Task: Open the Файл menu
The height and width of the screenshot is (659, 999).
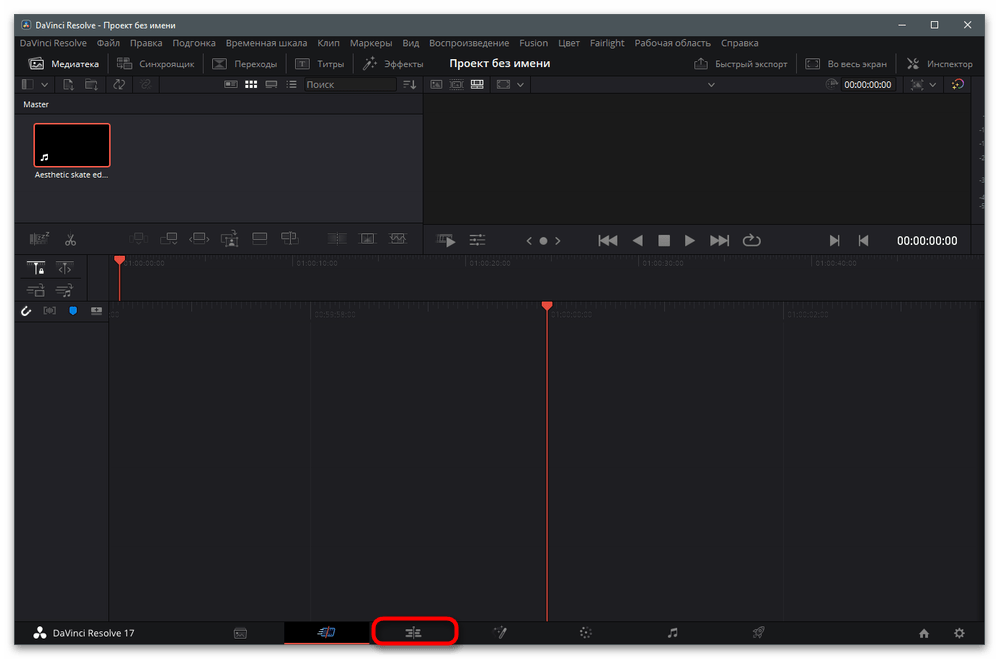Action: pos(108,43)
